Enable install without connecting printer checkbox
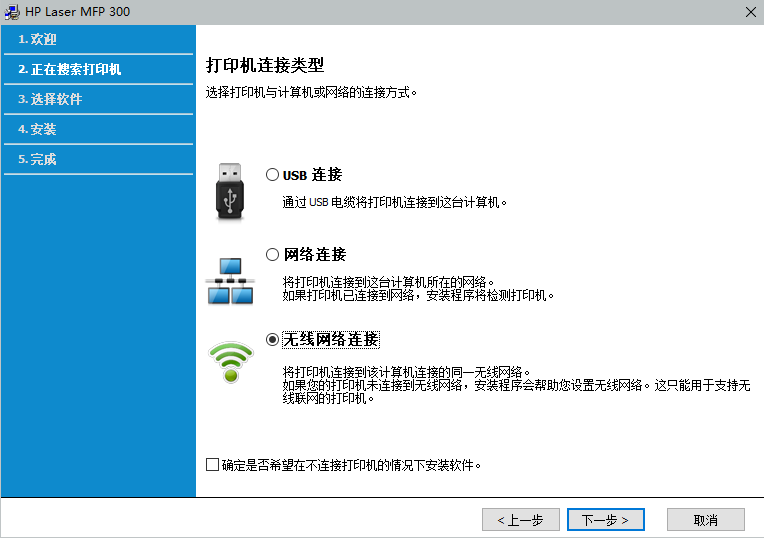The width and height of the screenshot is (764, 538). pos(212,464)
